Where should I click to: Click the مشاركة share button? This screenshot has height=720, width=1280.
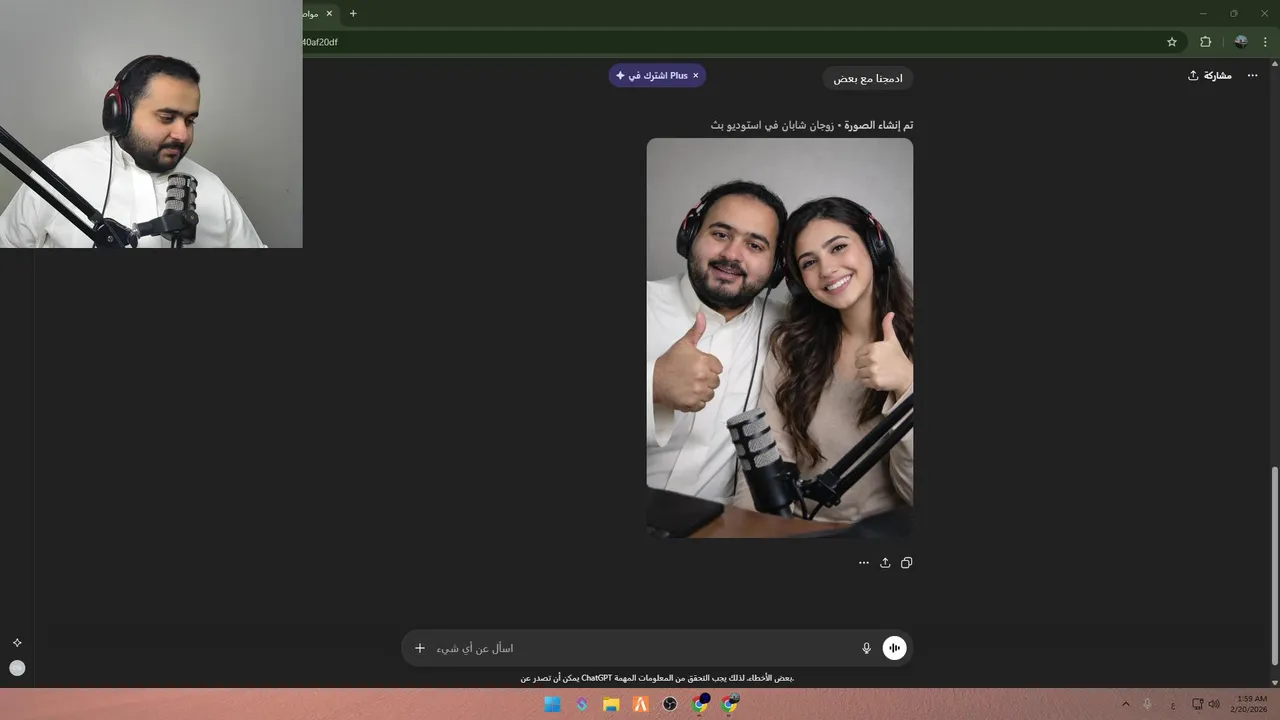point(1209,76)
